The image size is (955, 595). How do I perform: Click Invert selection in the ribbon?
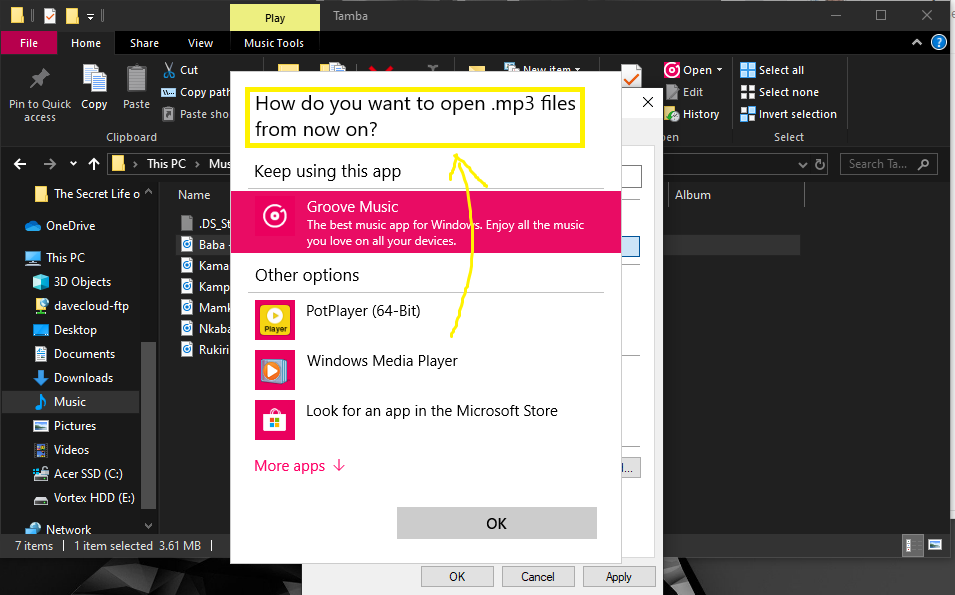coord(789,114)
